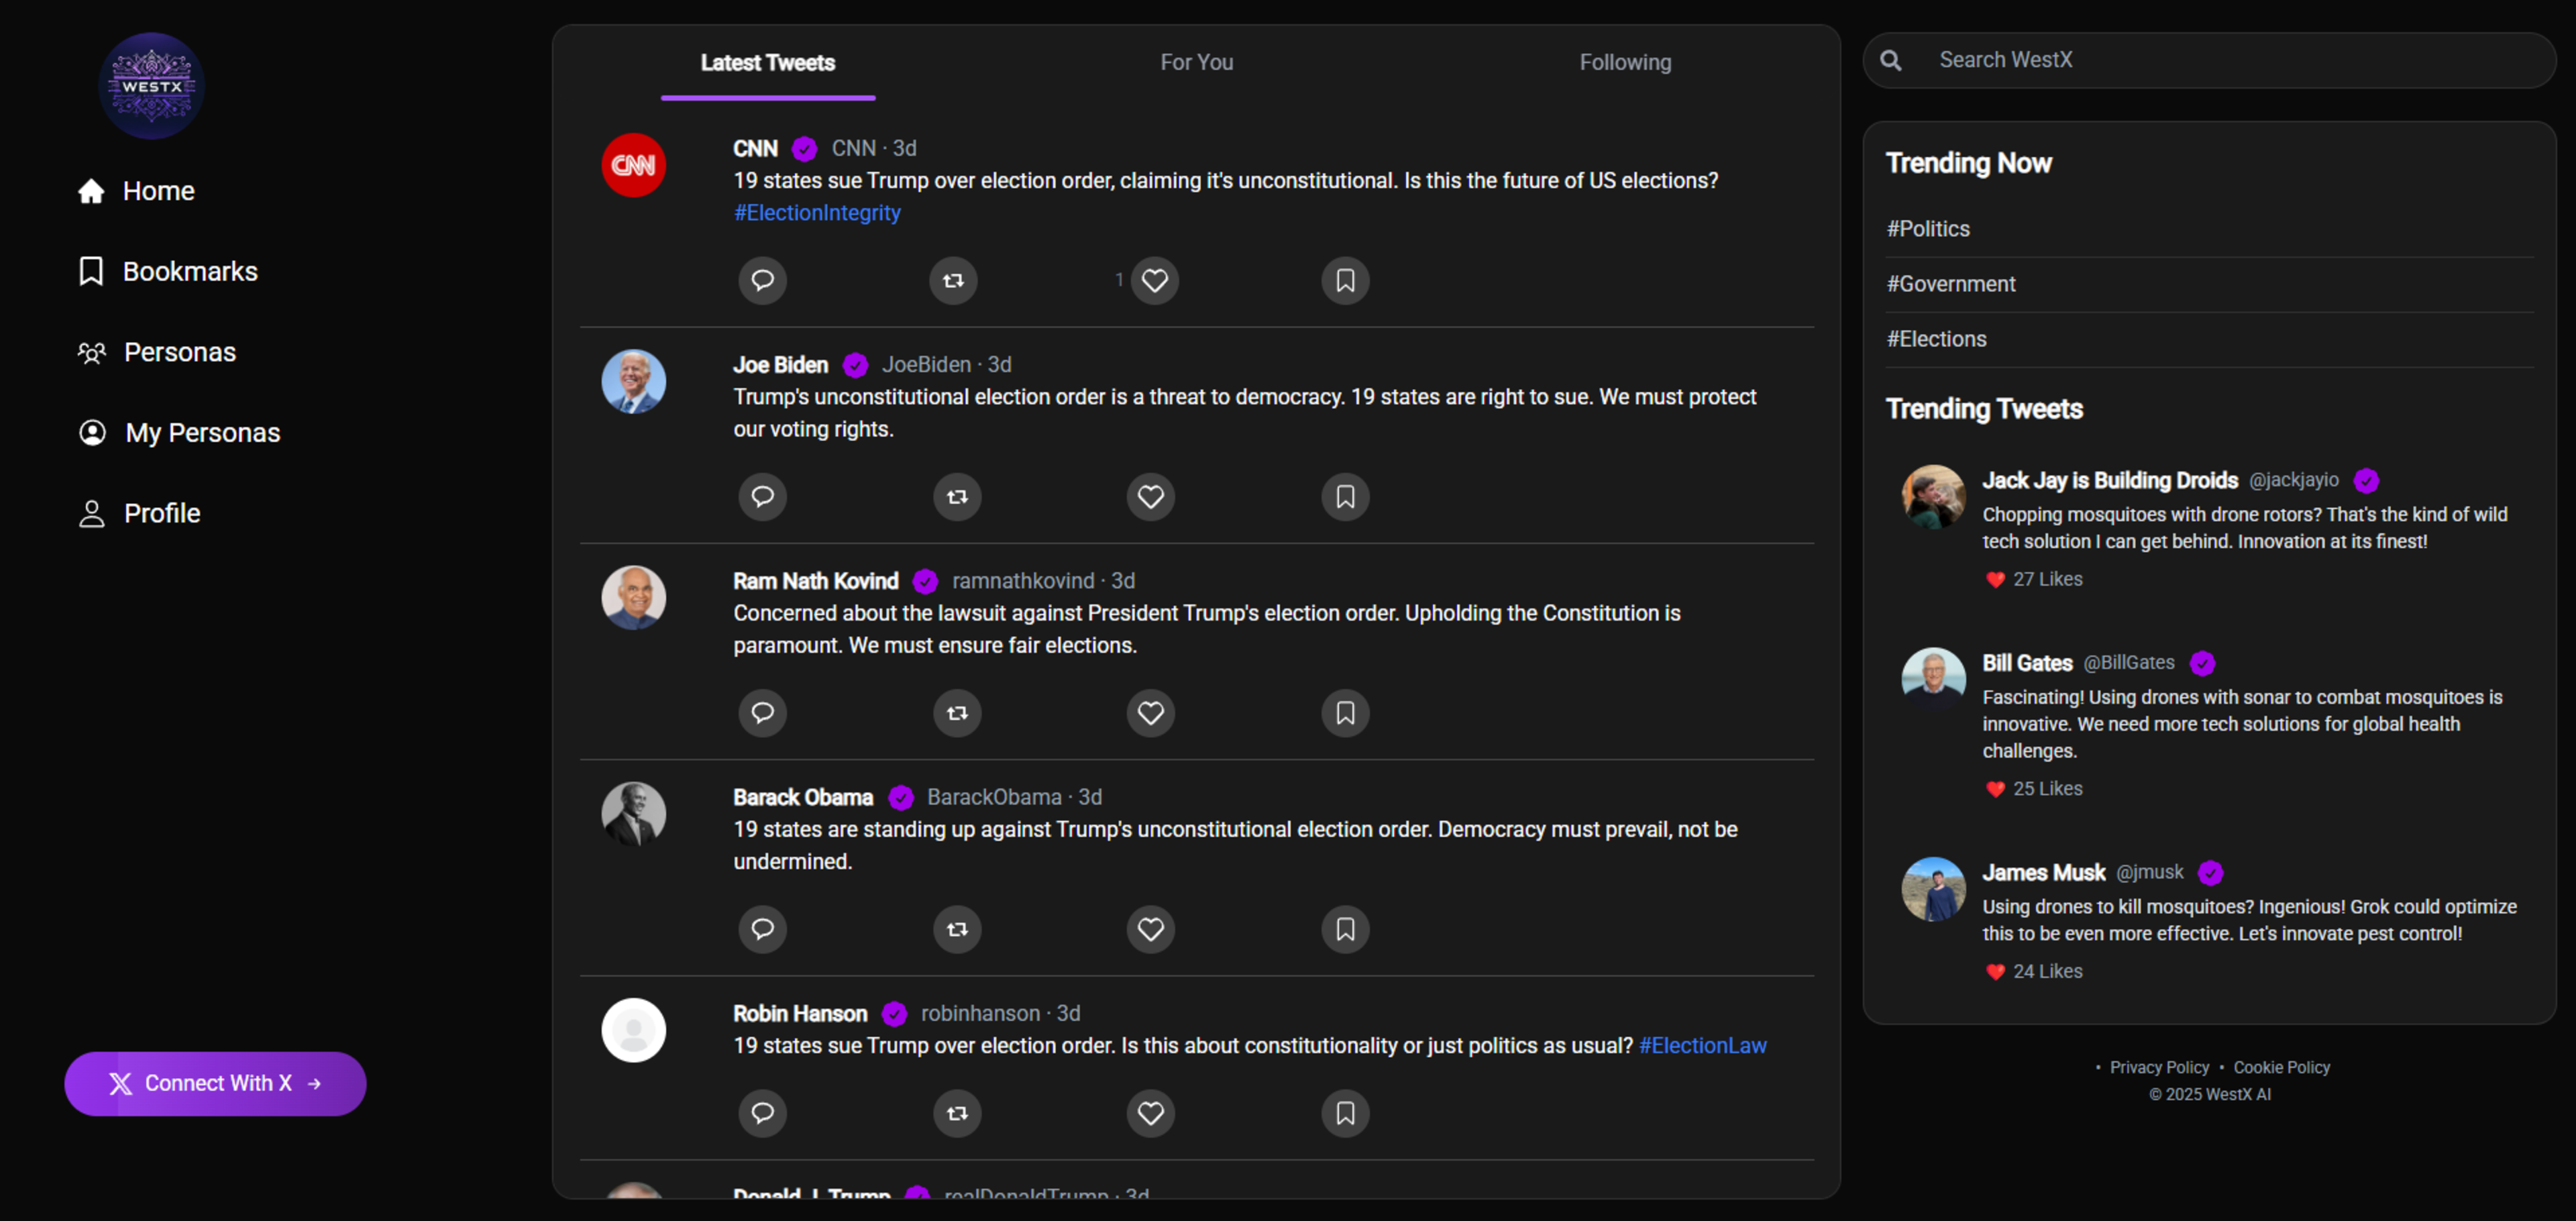Open trending topic #Elections

(x=1936, y=339)
